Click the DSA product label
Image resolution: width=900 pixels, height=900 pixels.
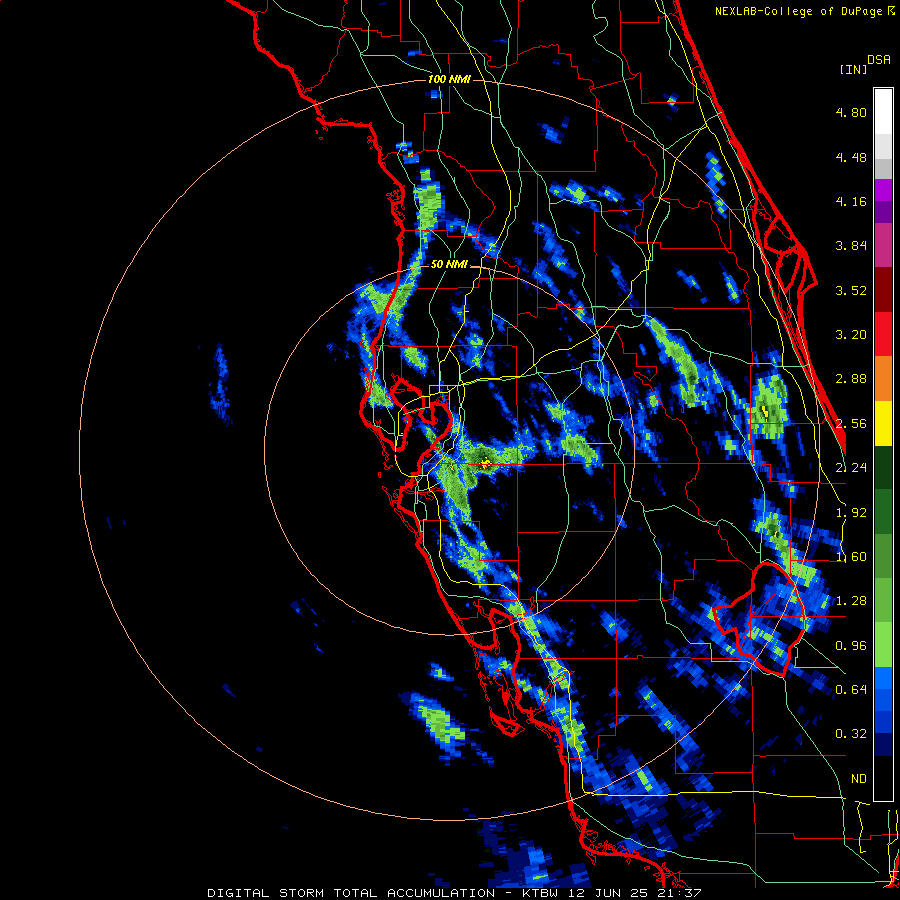coord(879,60)
